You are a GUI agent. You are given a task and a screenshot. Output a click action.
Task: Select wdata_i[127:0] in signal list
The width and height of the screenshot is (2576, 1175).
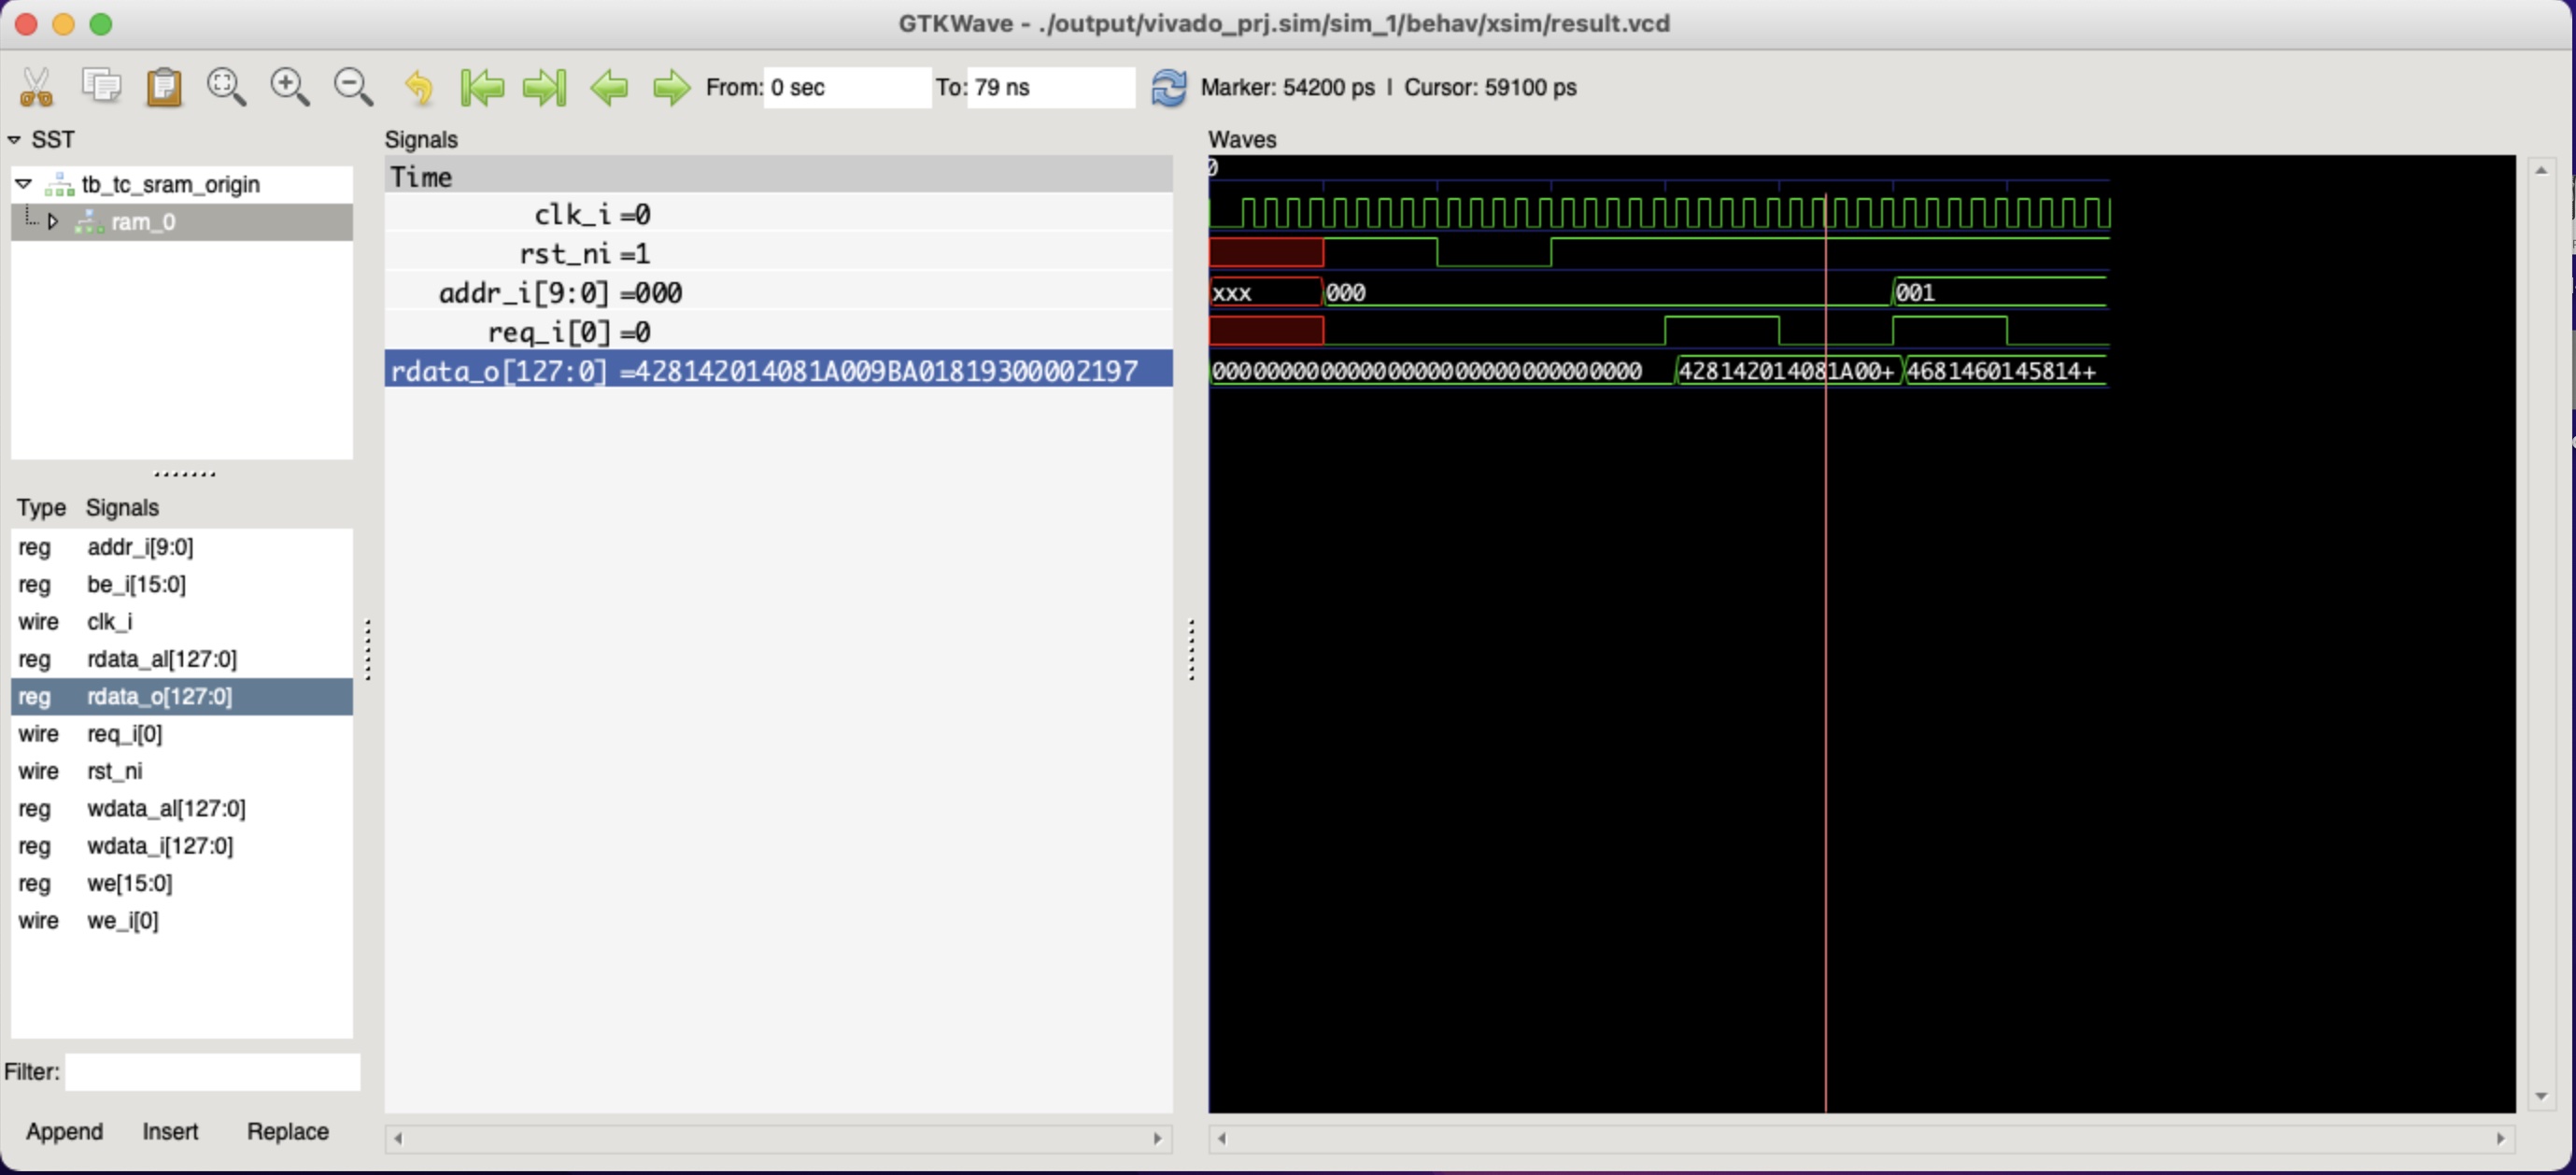(x=181, y=845)
